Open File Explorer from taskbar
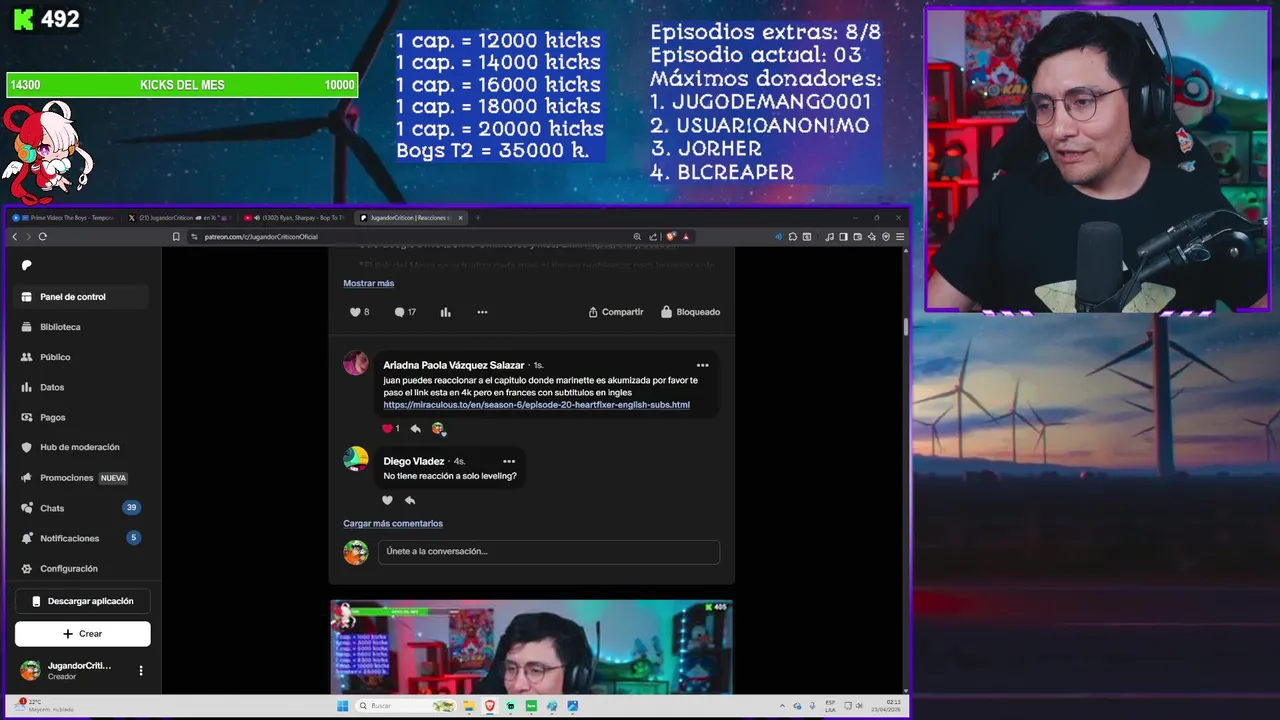This screenshot has height=720, width=1280. [470, 706]
